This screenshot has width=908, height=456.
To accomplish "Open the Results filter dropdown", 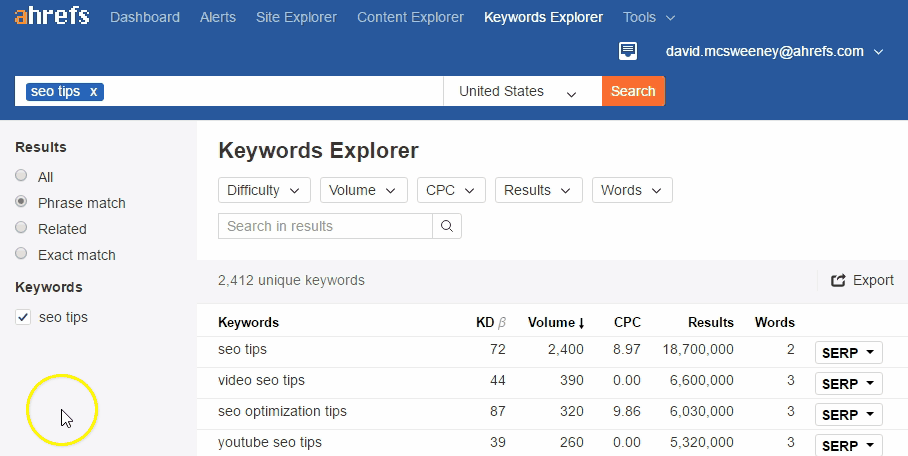I will point(539,190).
